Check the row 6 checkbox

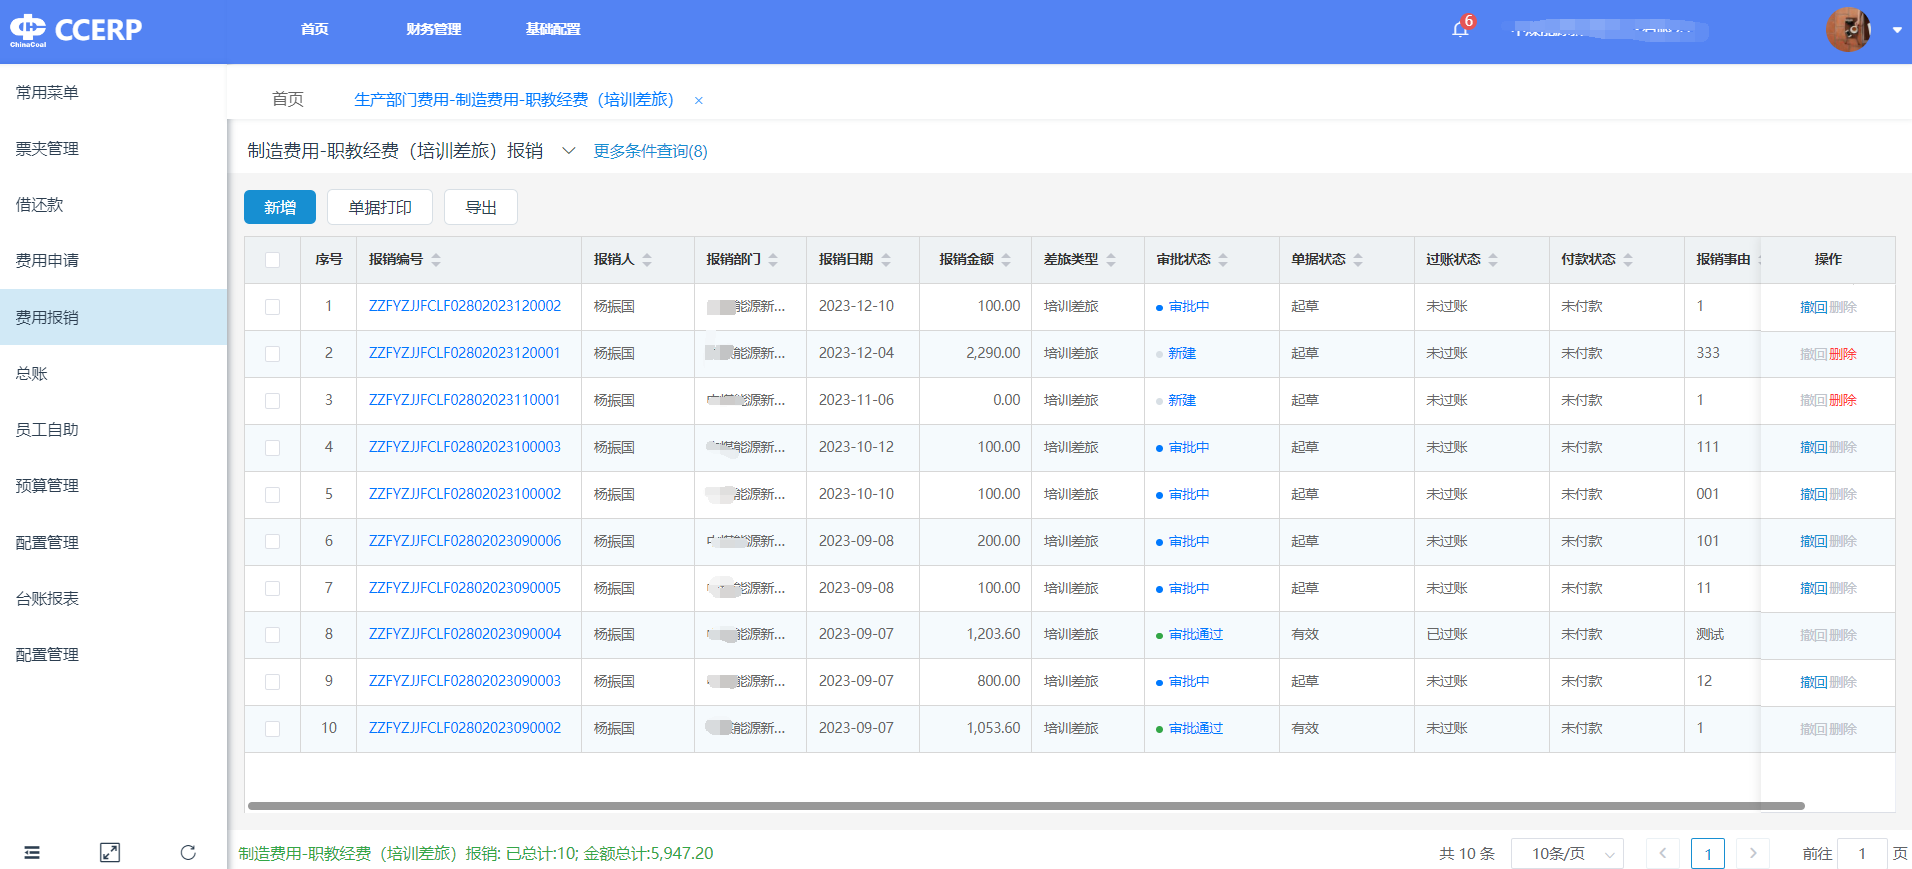[x=272, y=541]
